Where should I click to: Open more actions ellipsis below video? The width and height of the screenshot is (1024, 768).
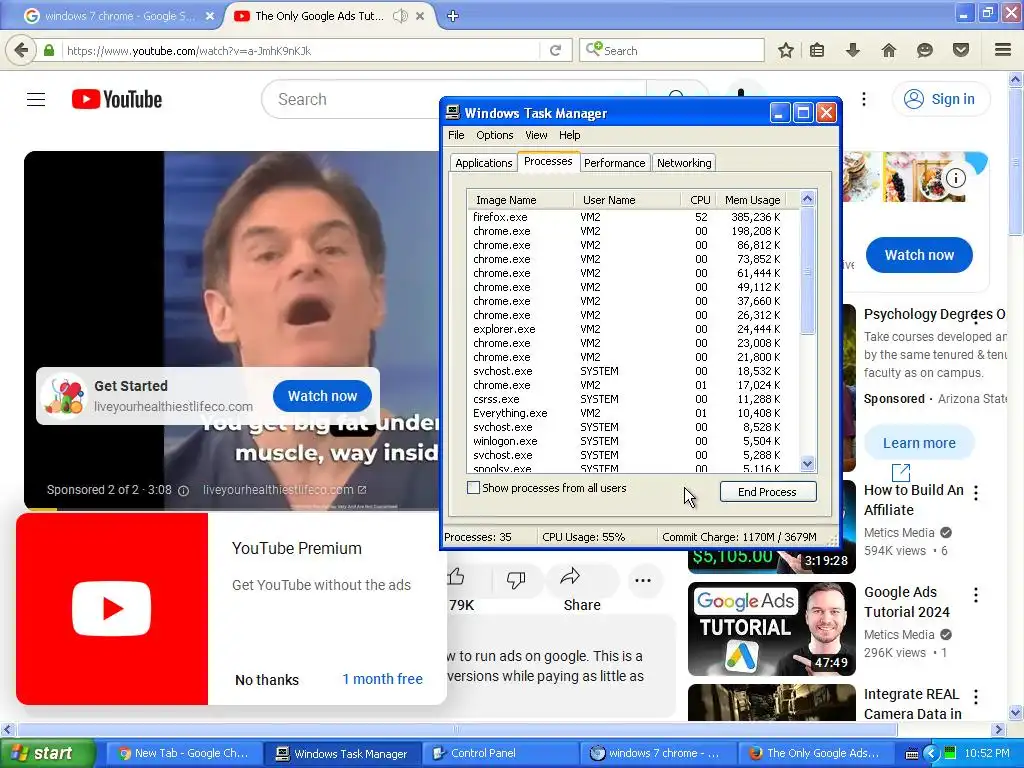point(643,580)
